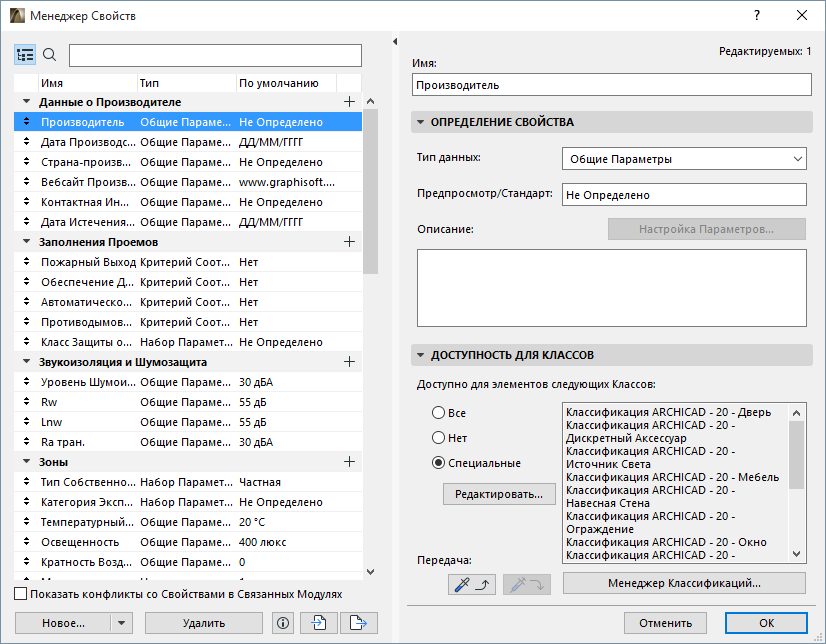The height and width of the screenshot is (644, 826).
Task: Select Классификация ARCHICAD - 20 - Дверь entry
Action: (668, 412)
